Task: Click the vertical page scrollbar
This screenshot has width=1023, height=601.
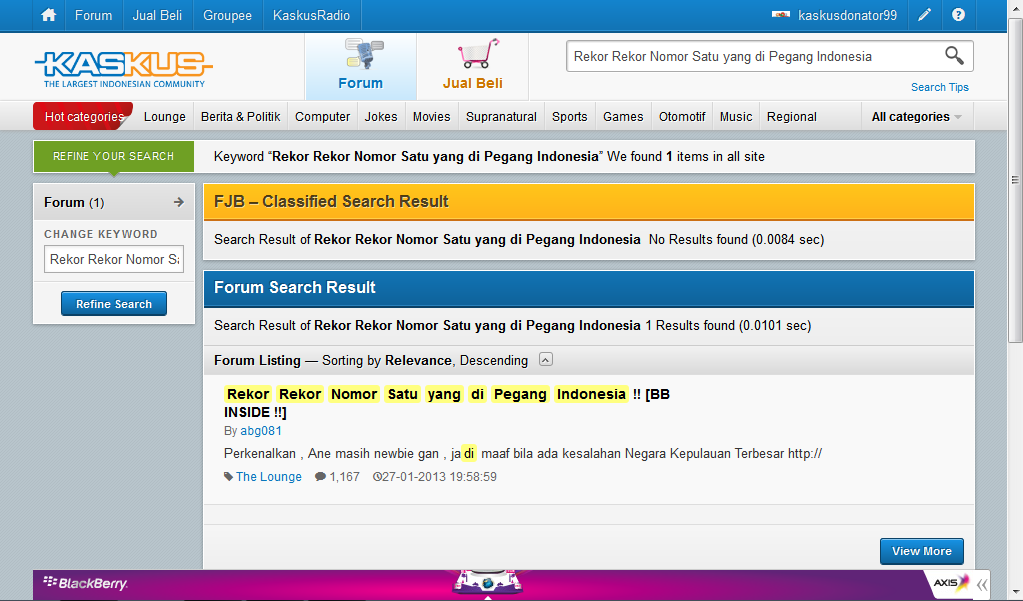Action: [1015, 200]
